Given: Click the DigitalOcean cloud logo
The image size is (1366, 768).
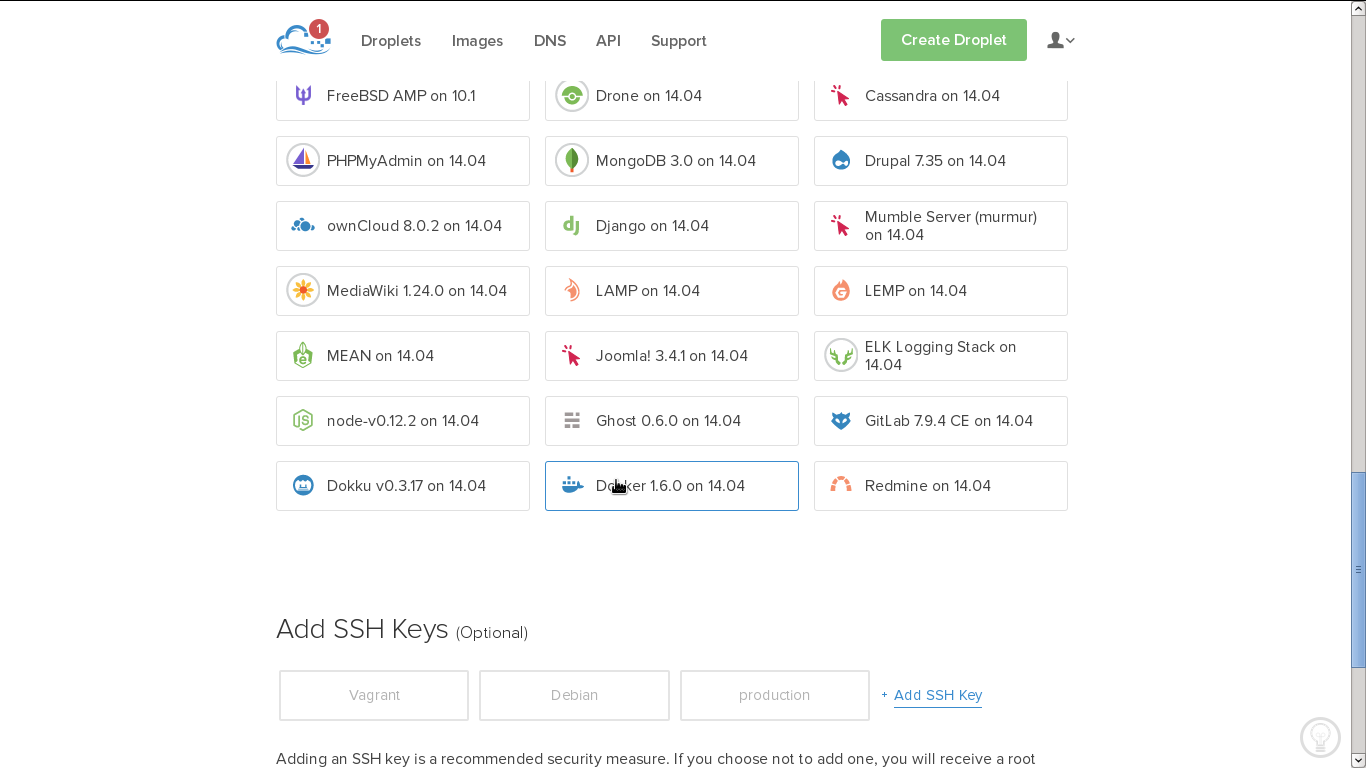Looking at the screenshot, I should point(302,40).
